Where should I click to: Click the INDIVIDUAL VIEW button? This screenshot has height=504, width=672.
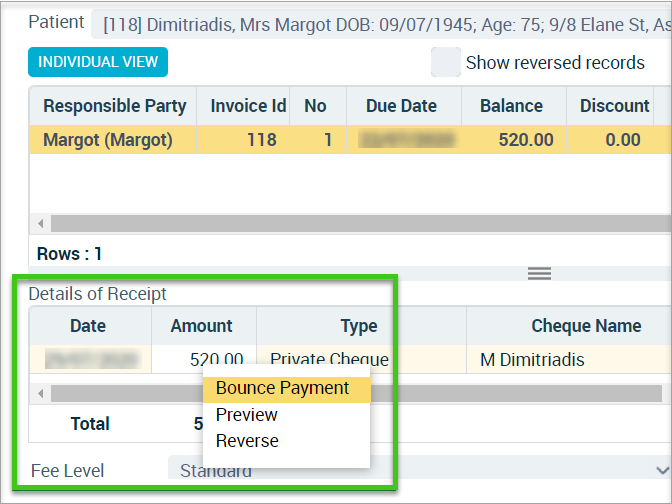point(98,62)
